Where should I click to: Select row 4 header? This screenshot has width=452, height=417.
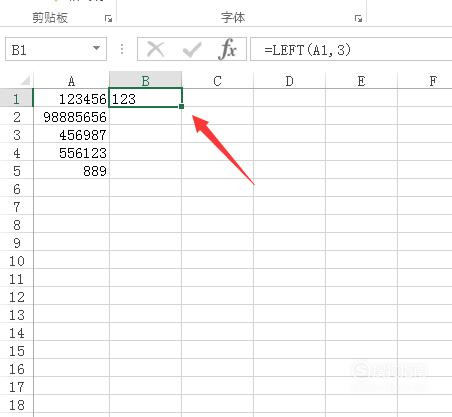(16, 152)
